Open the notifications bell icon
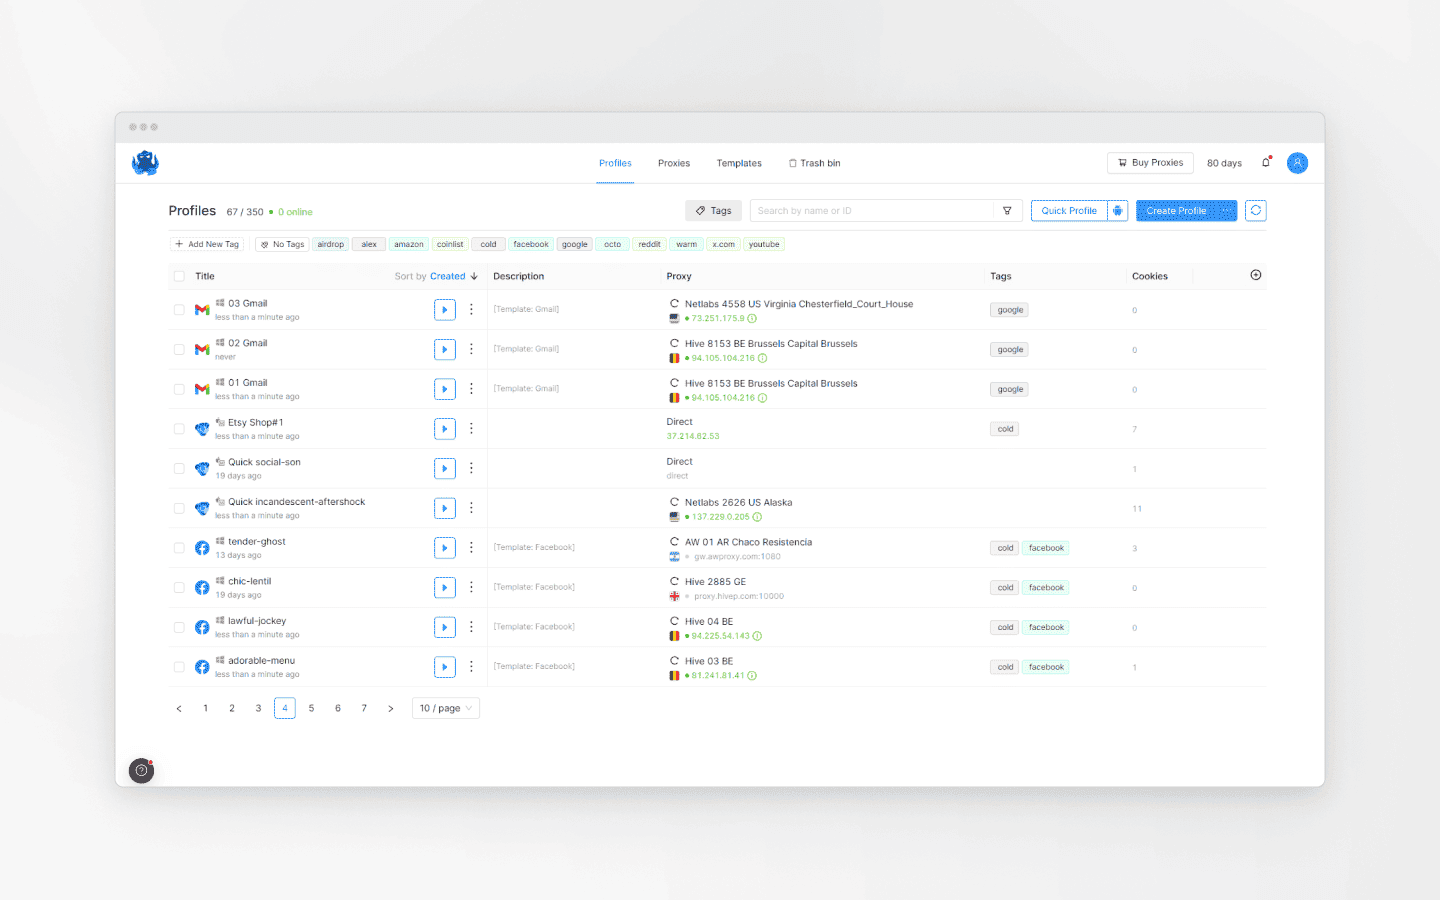 [x=1266, y=162]
